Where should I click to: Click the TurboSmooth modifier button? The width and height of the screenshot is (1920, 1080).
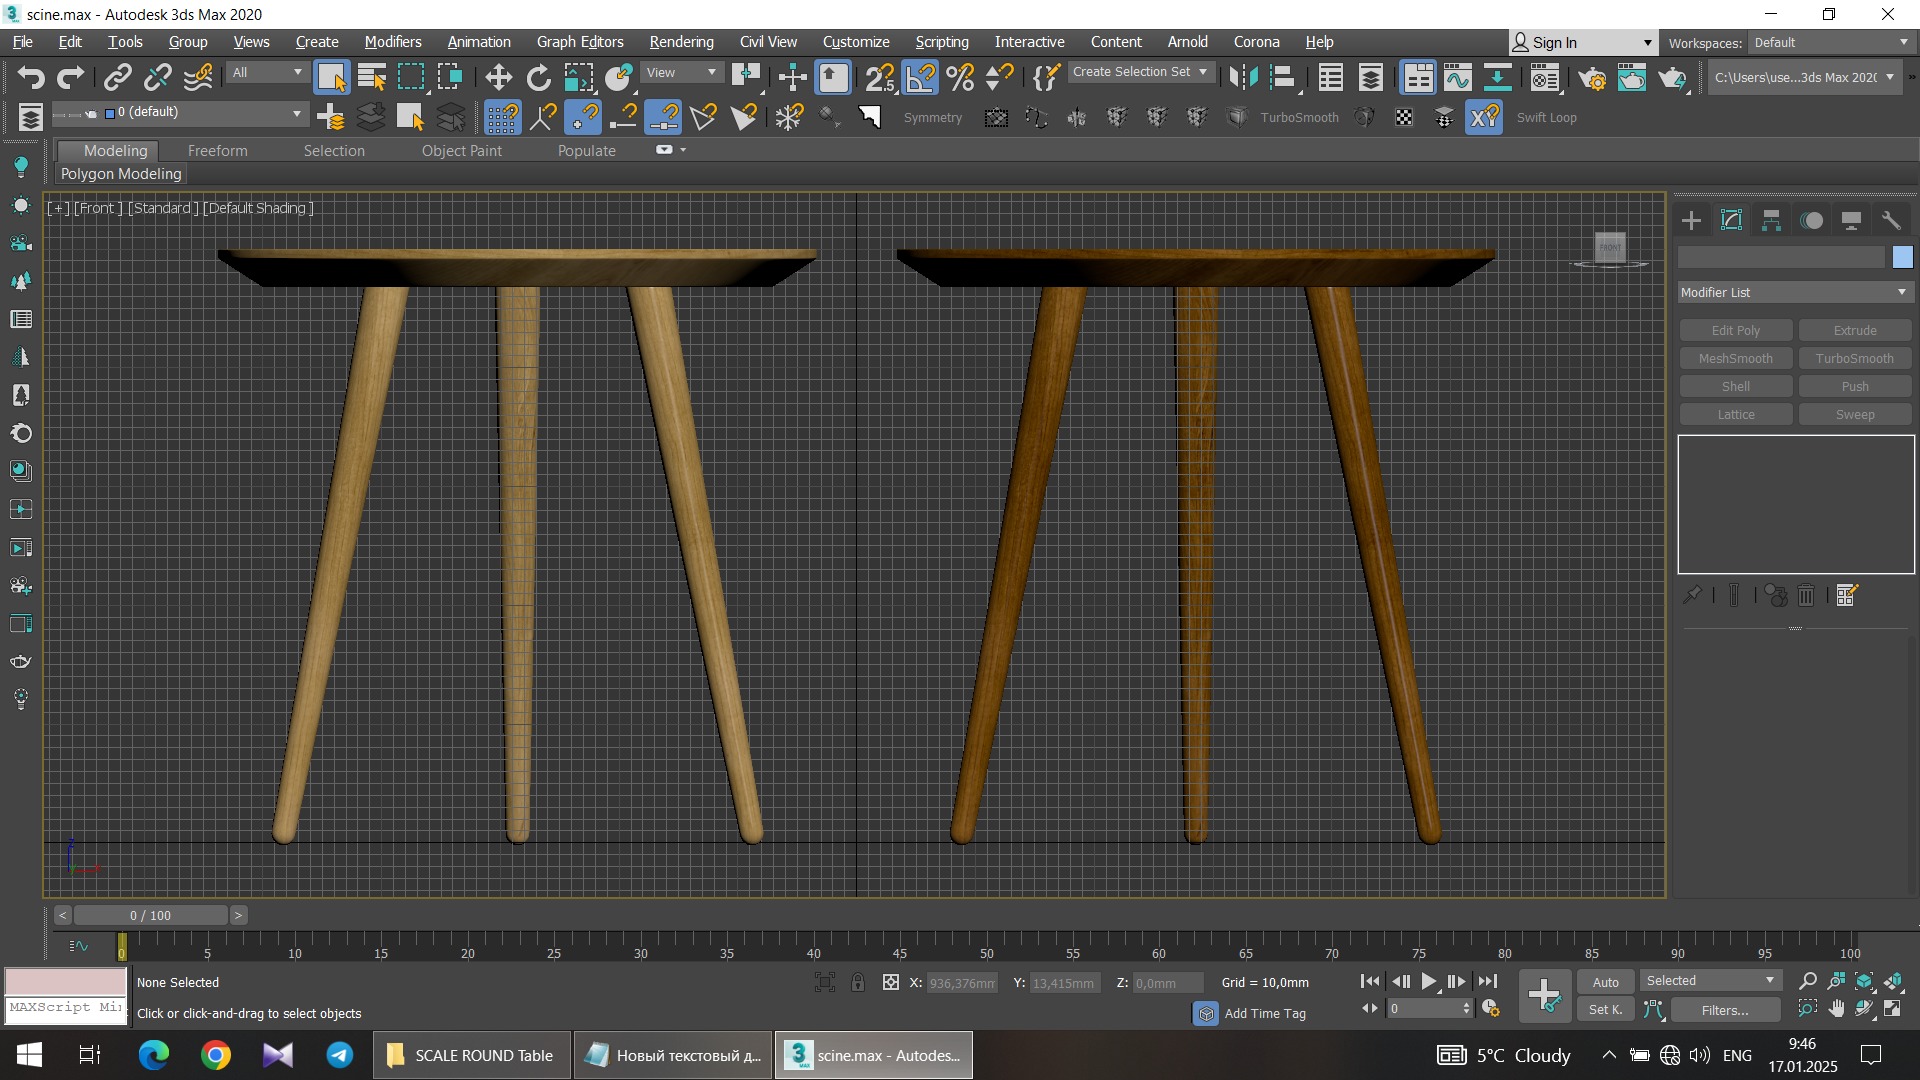pos(1854,358)
